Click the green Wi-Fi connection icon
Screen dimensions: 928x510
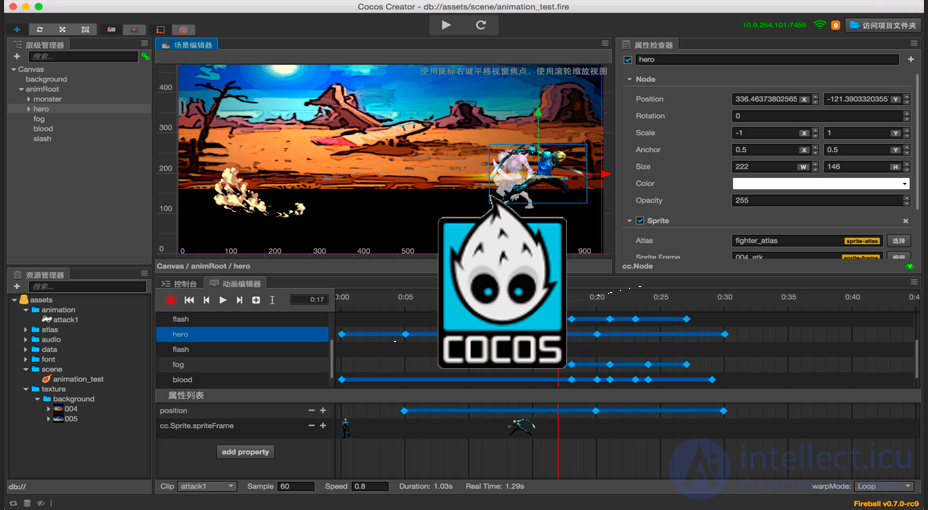[x=820, y=25]
